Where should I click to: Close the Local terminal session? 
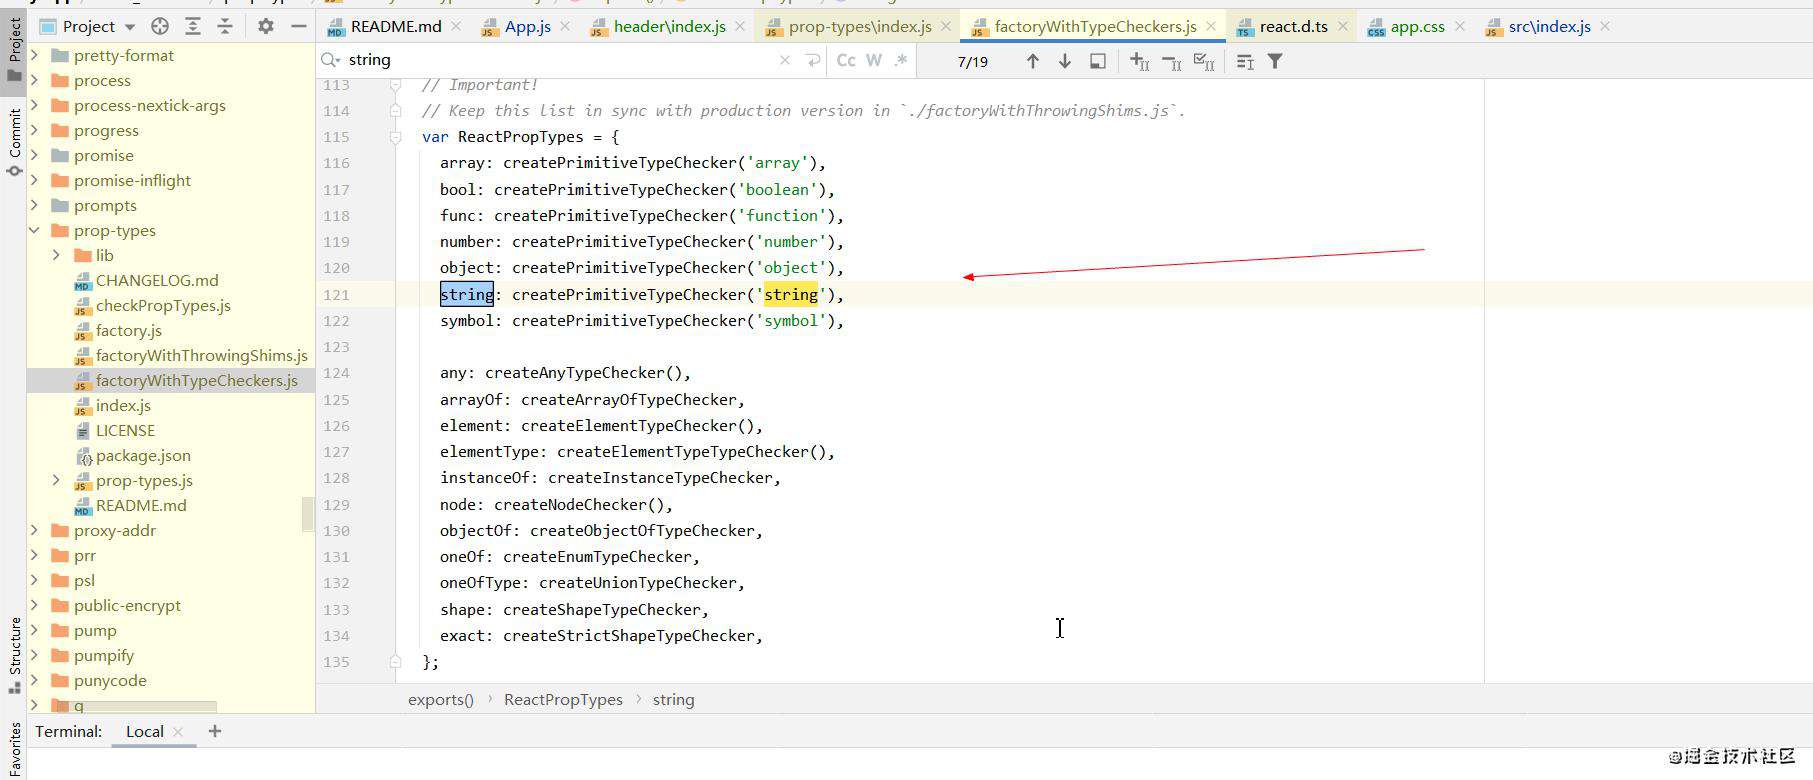(178, 732)
